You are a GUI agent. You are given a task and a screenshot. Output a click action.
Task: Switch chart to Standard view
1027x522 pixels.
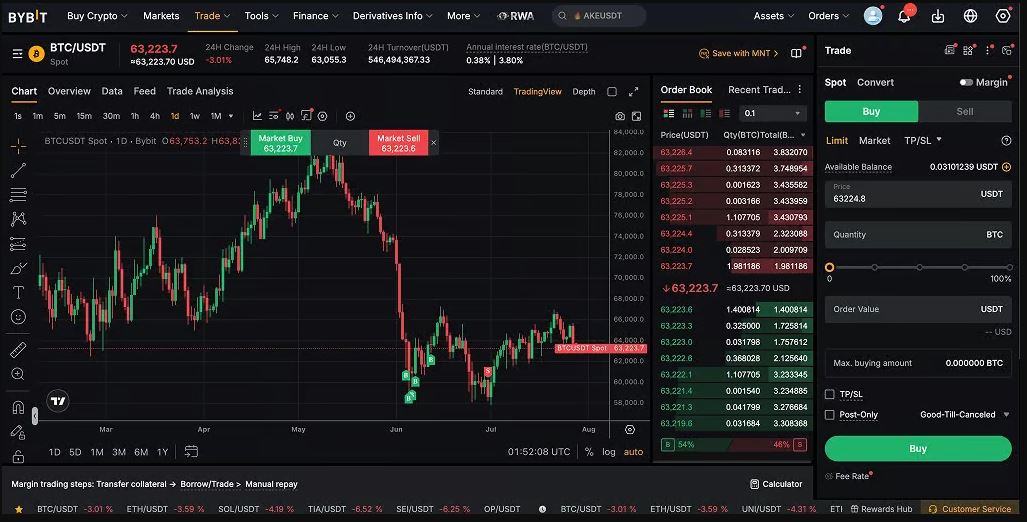click(x=485, y=92)
